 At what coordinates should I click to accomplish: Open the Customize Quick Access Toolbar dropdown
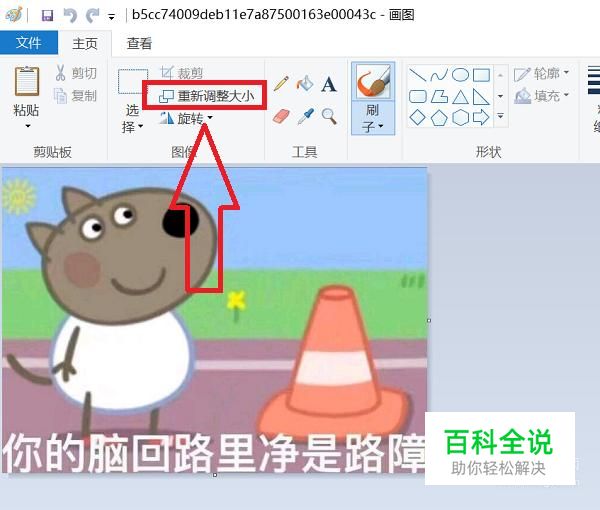[111, 17]
